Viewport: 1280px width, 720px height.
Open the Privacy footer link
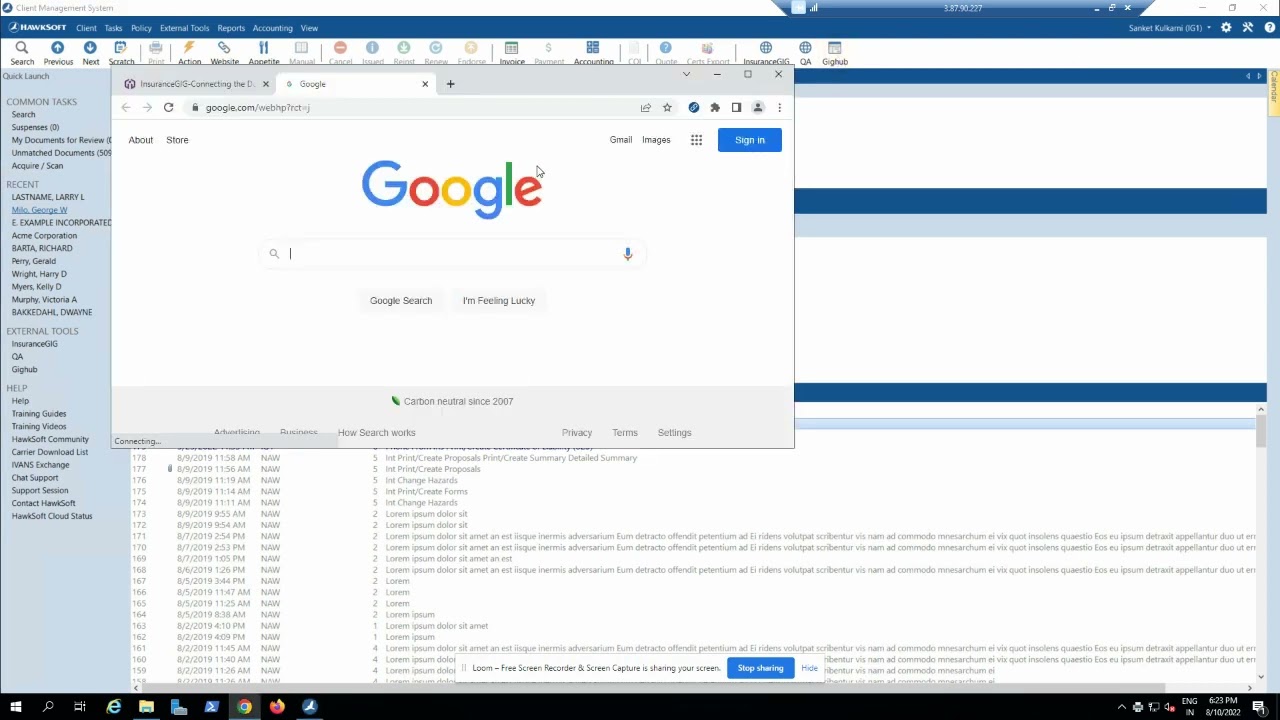(577, 433)
